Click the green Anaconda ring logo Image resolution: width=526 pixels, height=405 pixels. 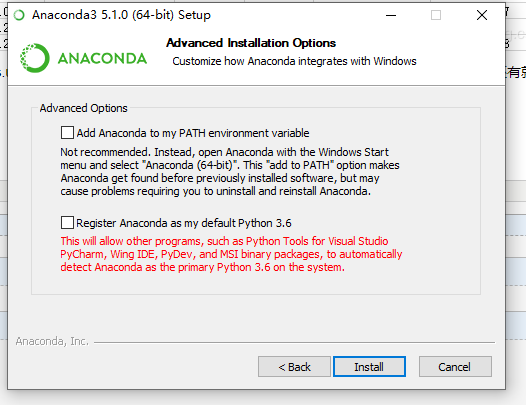point(35,58)
